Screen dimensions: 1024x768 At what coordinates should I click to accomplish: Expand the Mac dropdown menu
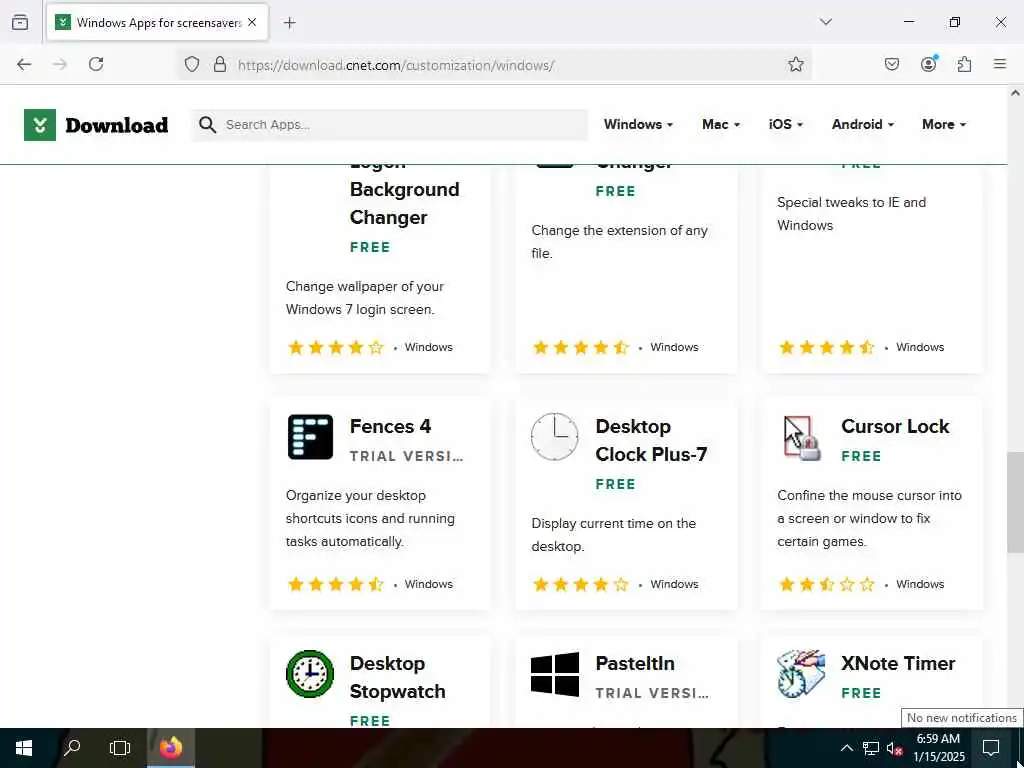point(721,124)
